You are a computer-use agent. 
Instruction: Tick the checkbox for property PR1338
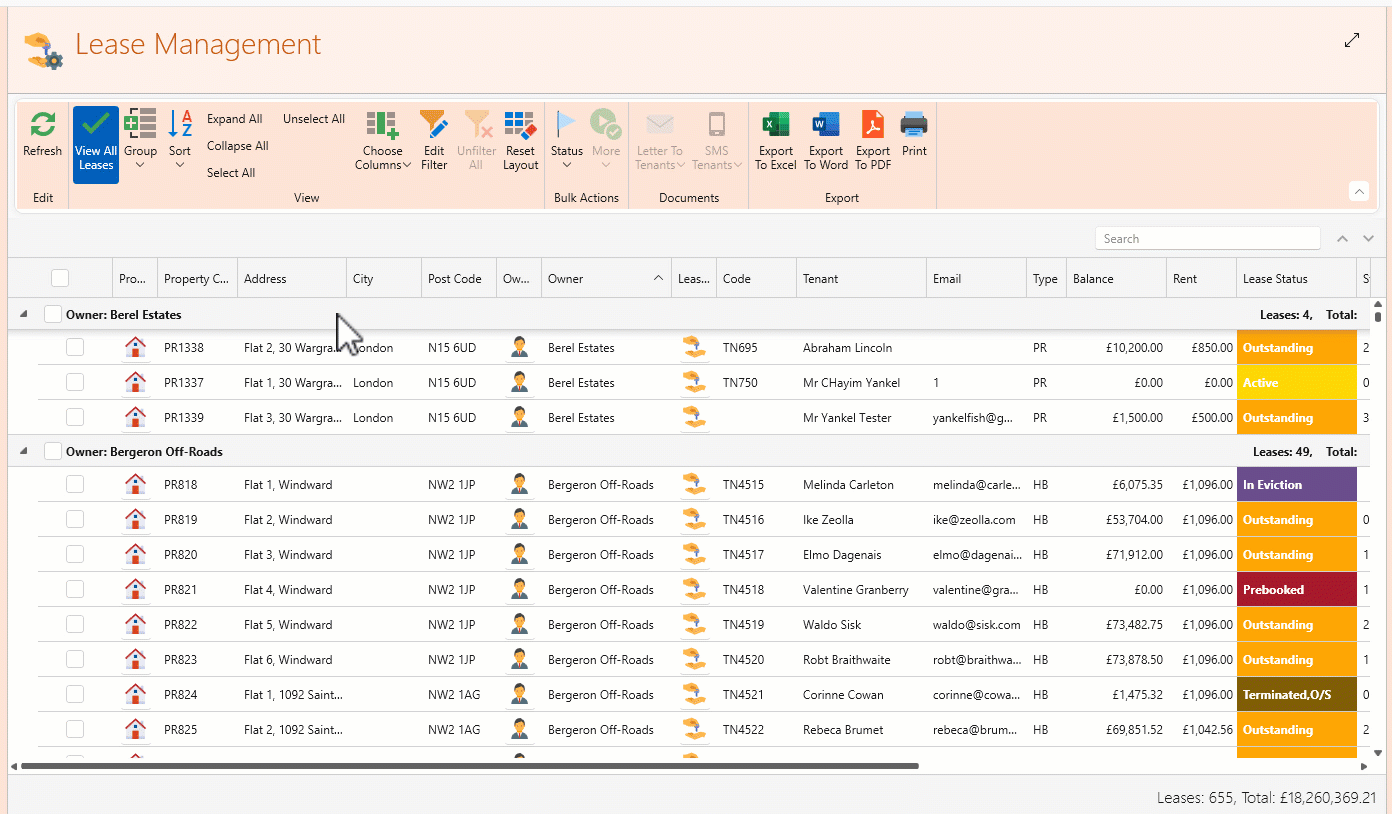click(x=75, y=348)
